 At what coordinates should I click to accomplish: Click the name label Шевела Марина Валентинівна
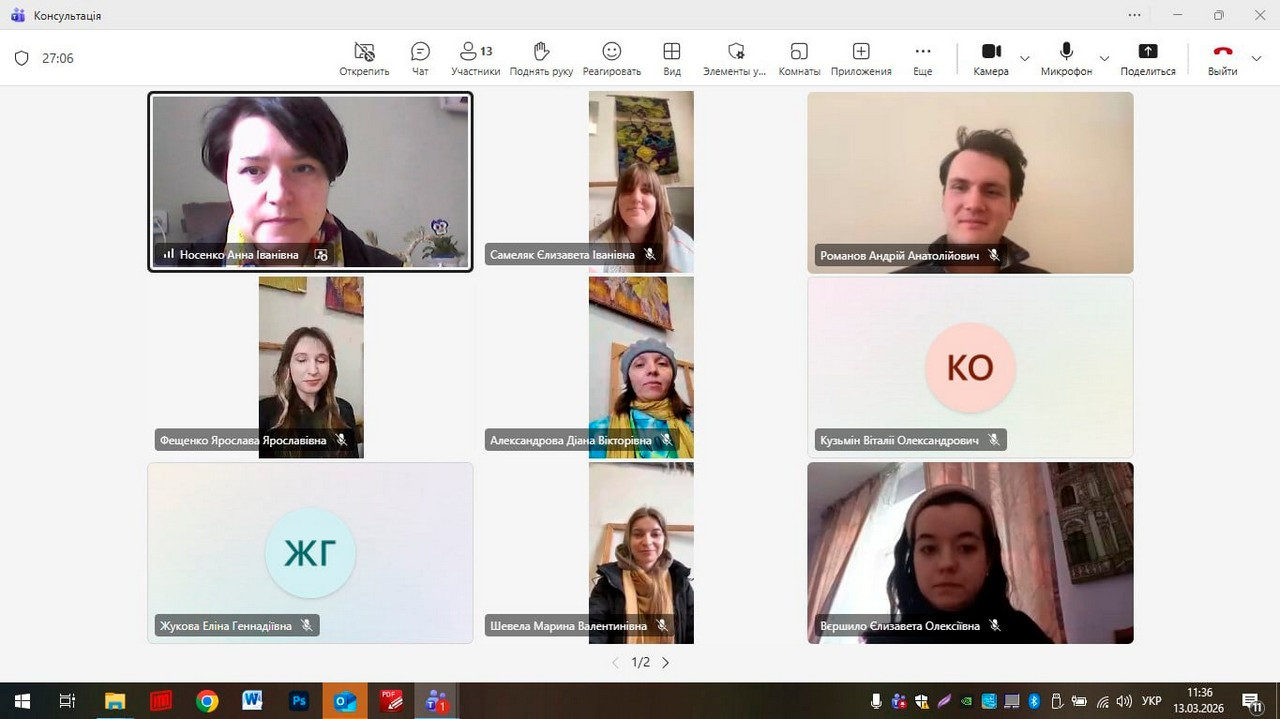click(x=568, y=625)
